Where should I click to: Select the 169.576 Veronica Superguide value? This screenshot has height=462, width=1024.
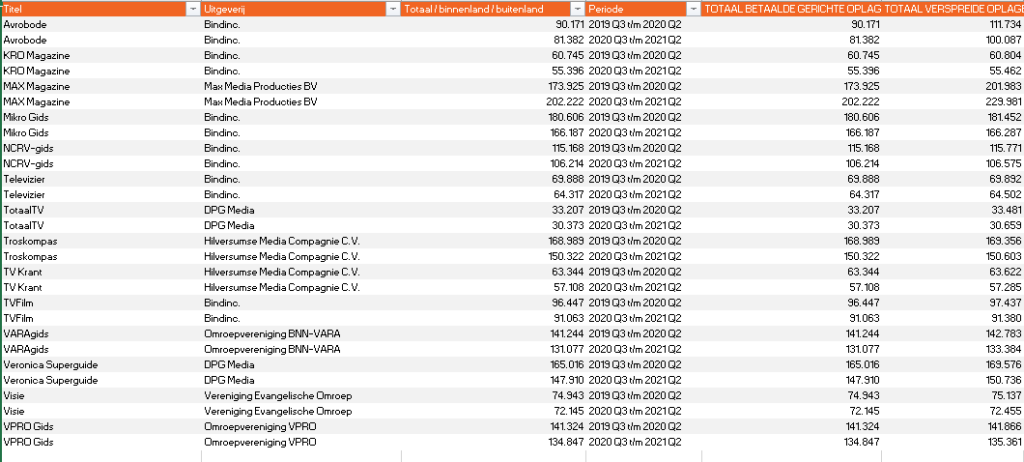pyautogui.click(x=953, y=365)
